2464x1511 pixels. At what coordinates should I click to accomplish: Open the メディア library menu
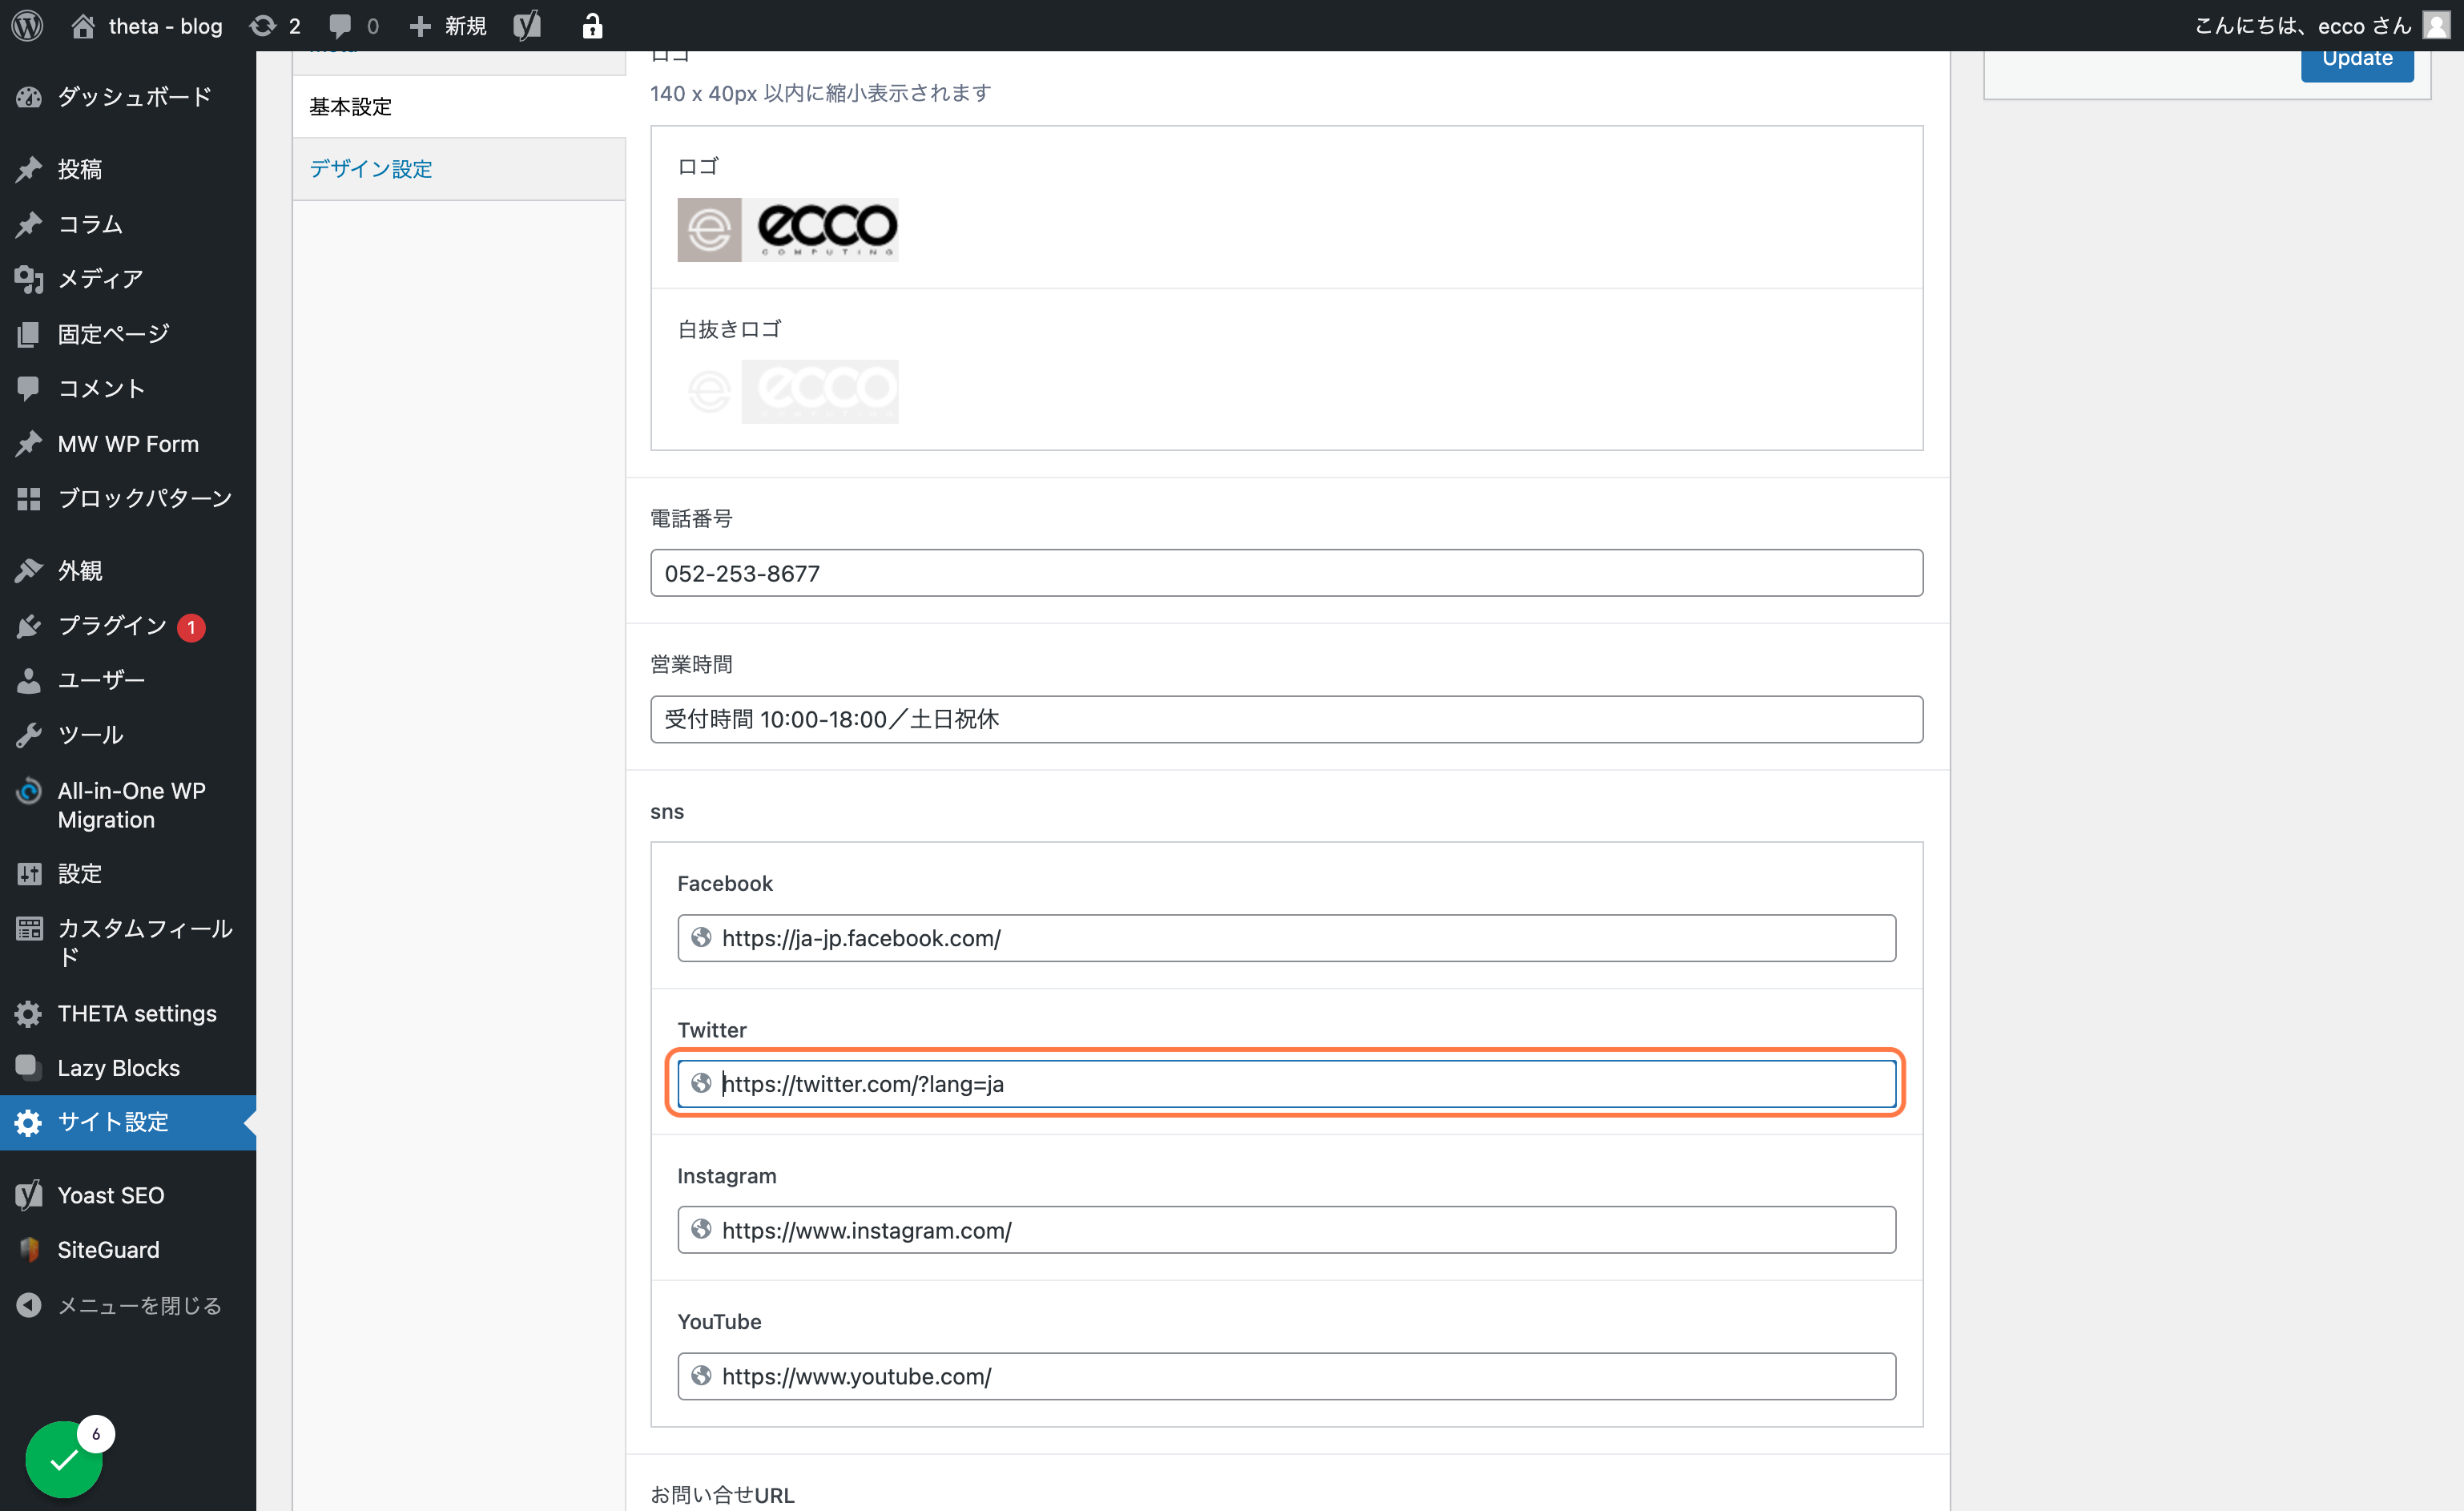click(128, 279)
